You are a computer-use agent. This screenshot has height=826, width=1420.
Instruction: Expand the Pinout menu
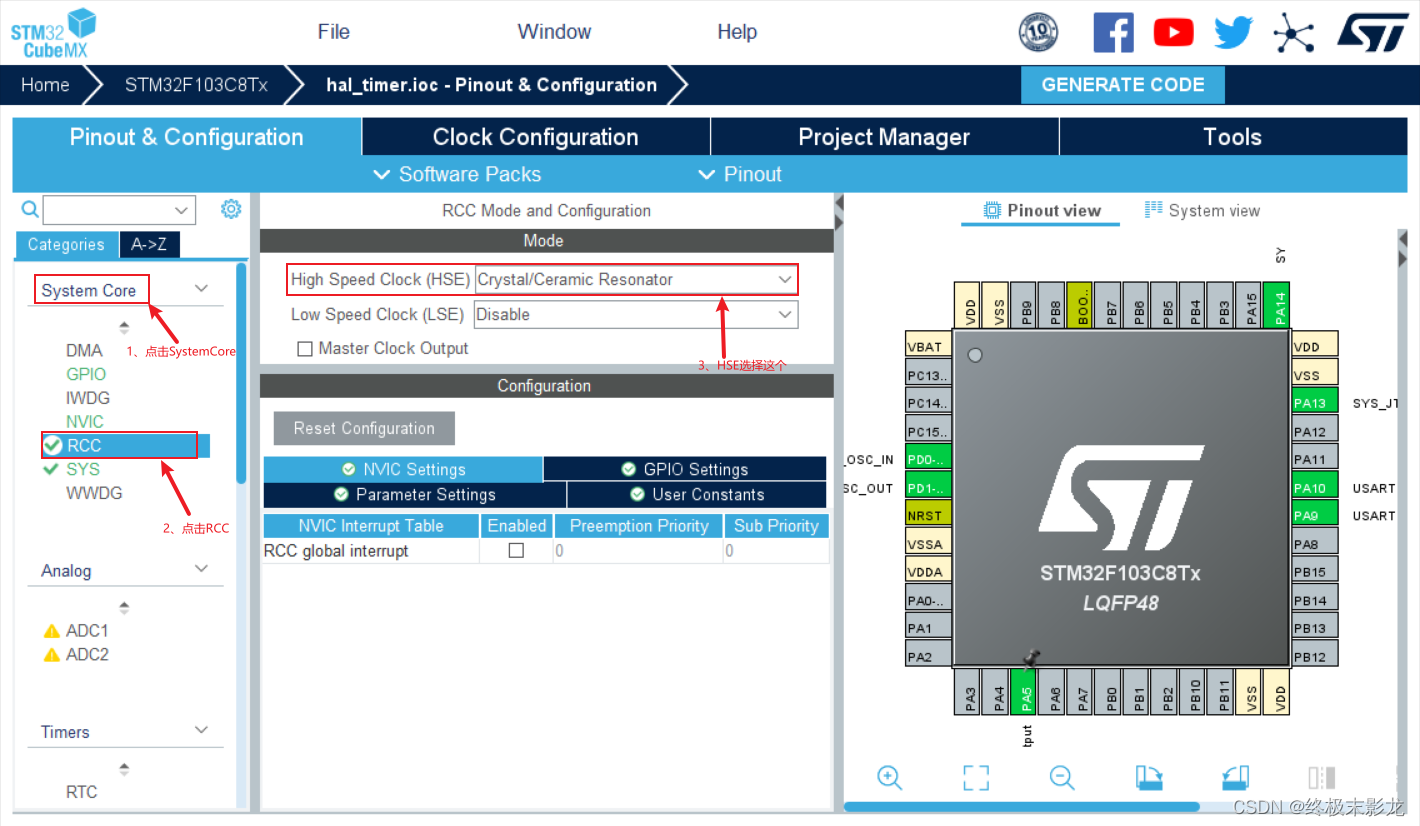click(740, 174)
